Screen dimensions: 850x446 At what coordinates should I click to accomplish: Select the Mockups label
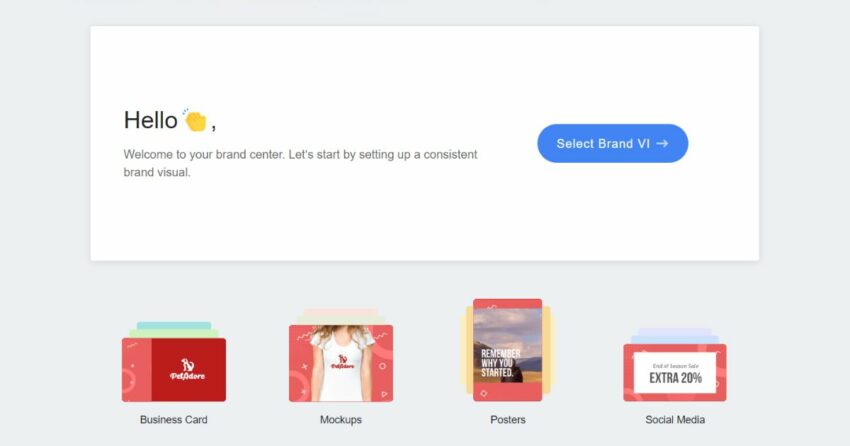tap(341, 419)
